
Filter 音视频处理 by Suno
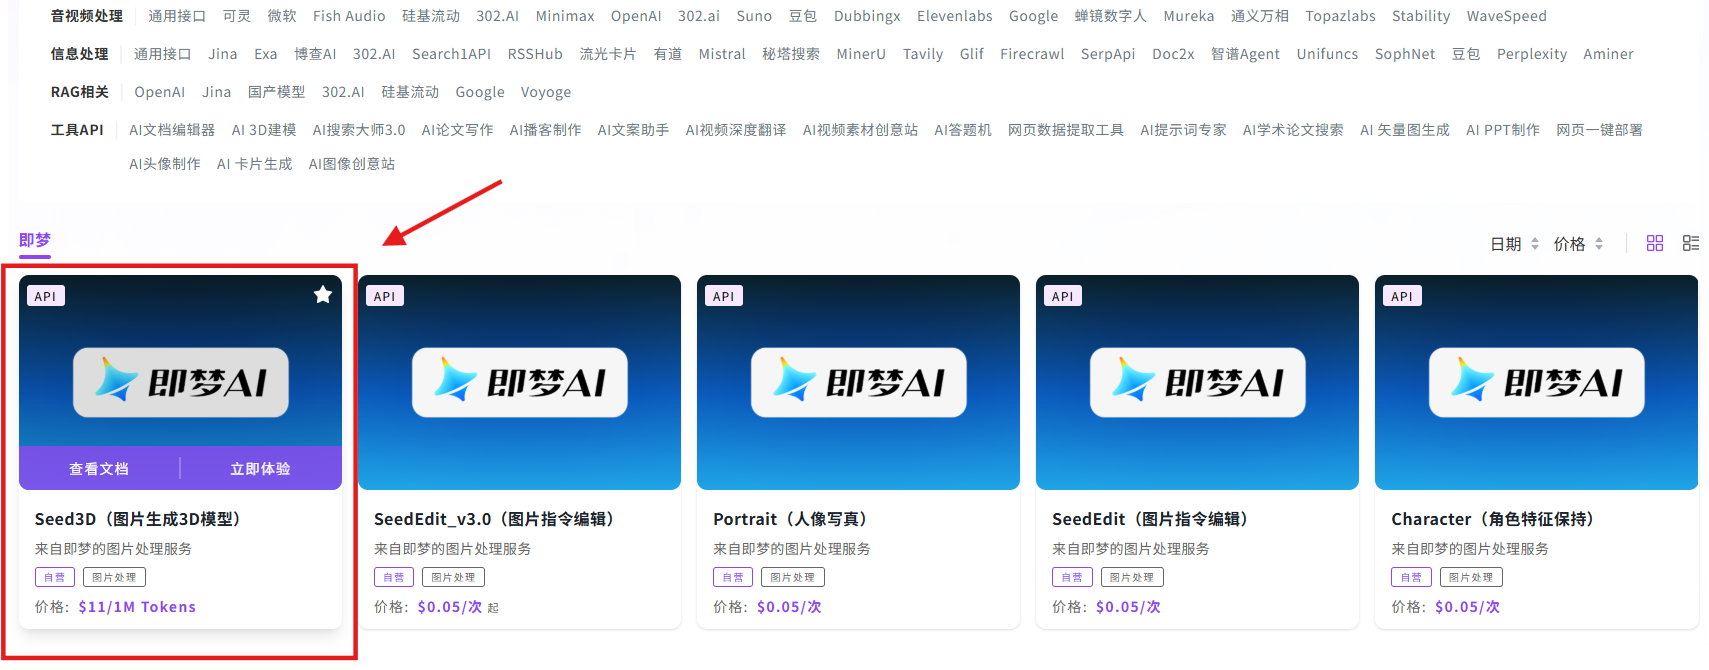[x=754, y=16]
